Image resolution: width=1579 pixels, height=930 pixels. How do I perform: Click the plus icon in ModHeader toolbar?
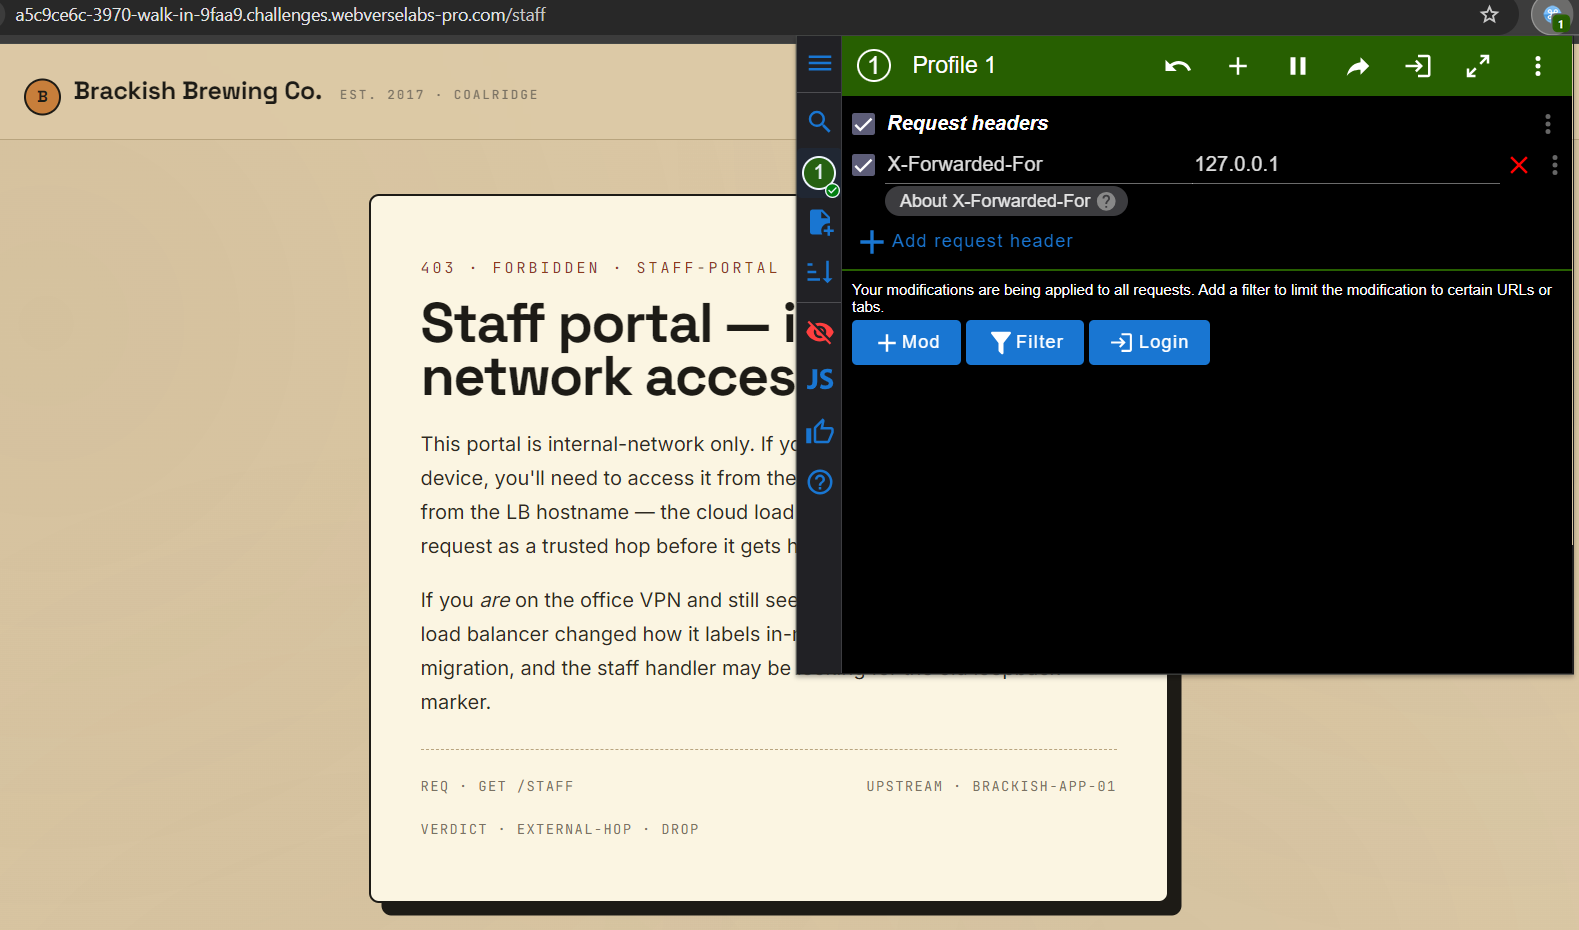1238,66
